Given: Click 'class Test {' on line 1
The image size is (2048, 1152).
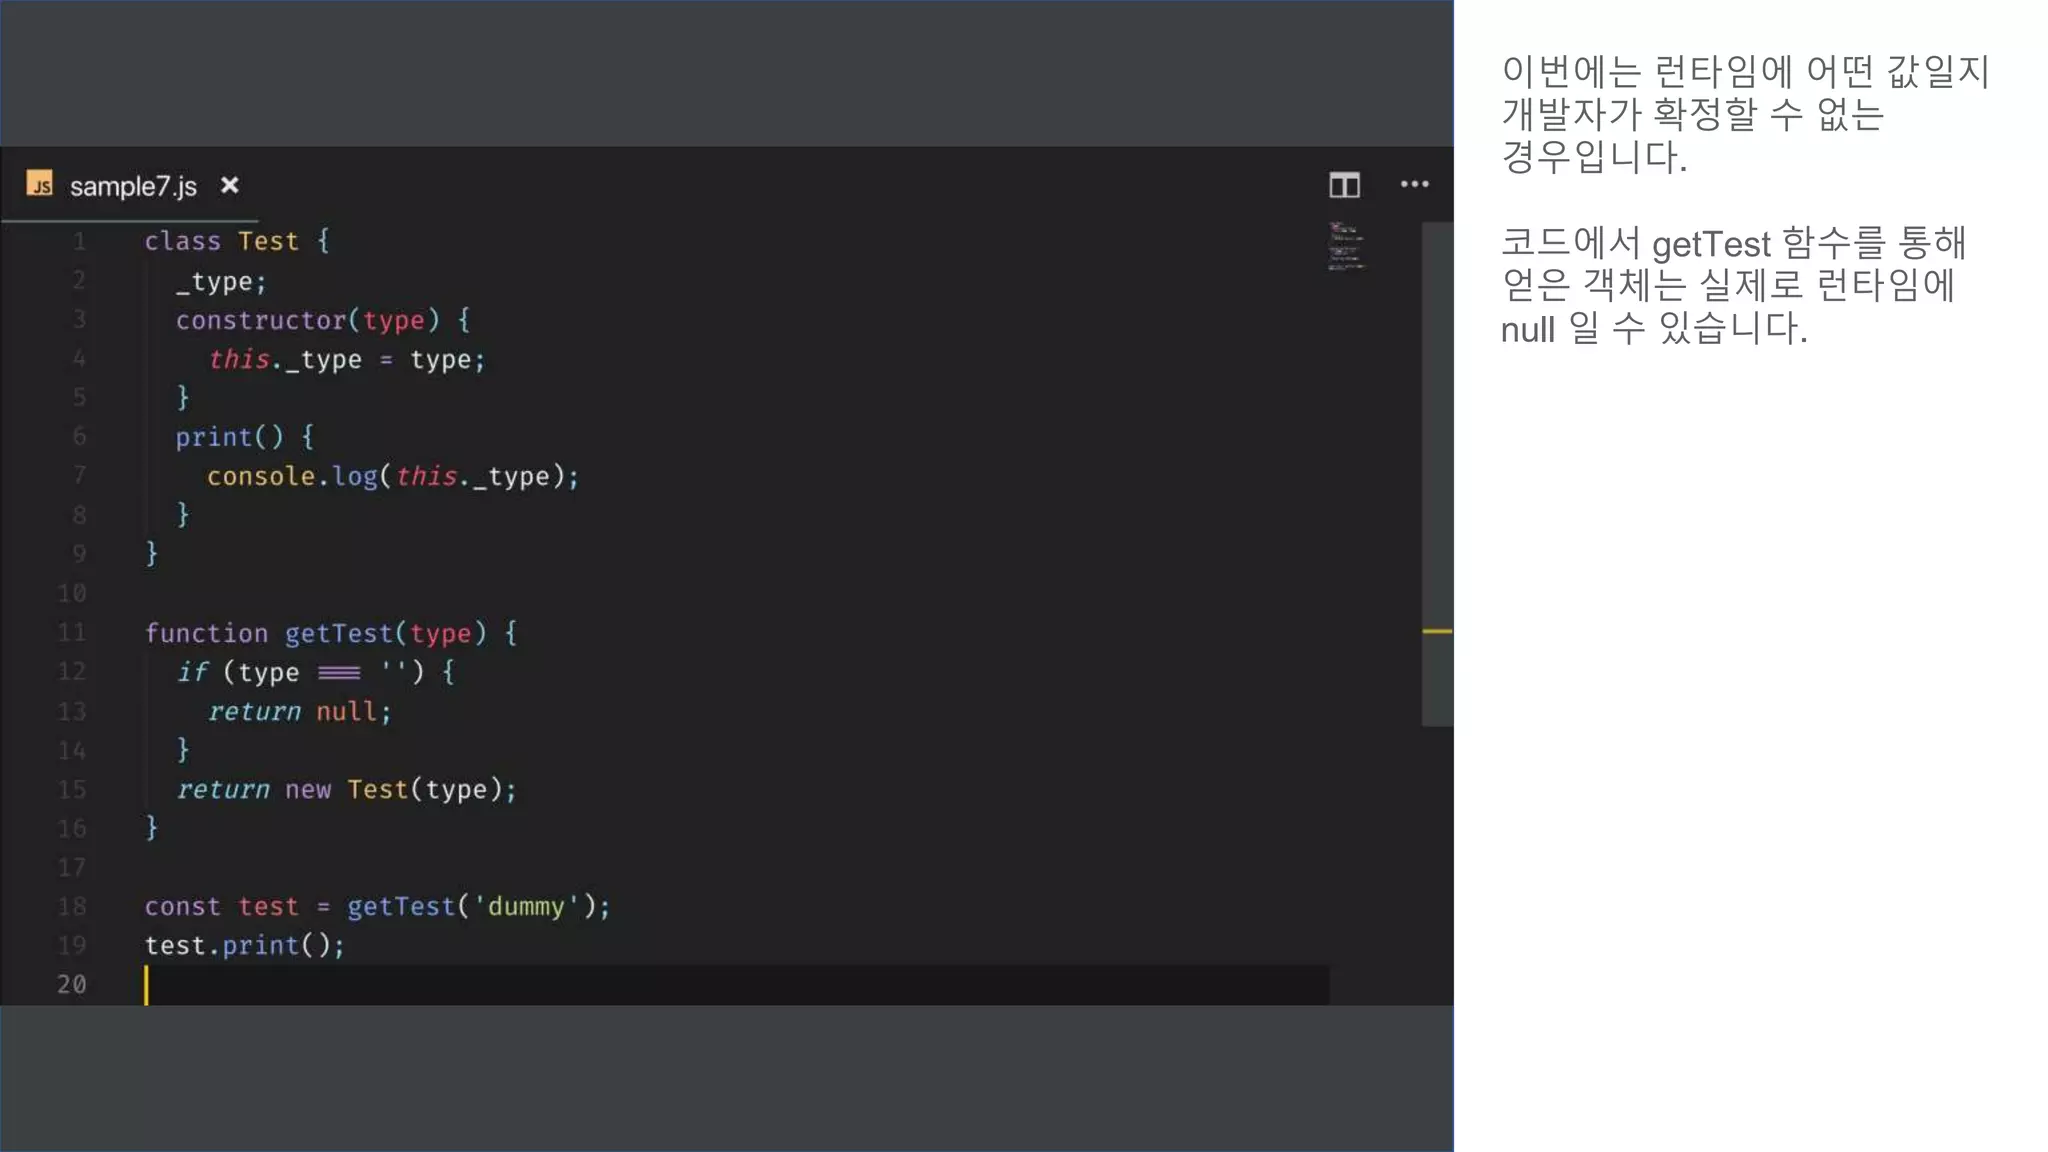Looking at the screenshot, I should [x=237, y=241].
